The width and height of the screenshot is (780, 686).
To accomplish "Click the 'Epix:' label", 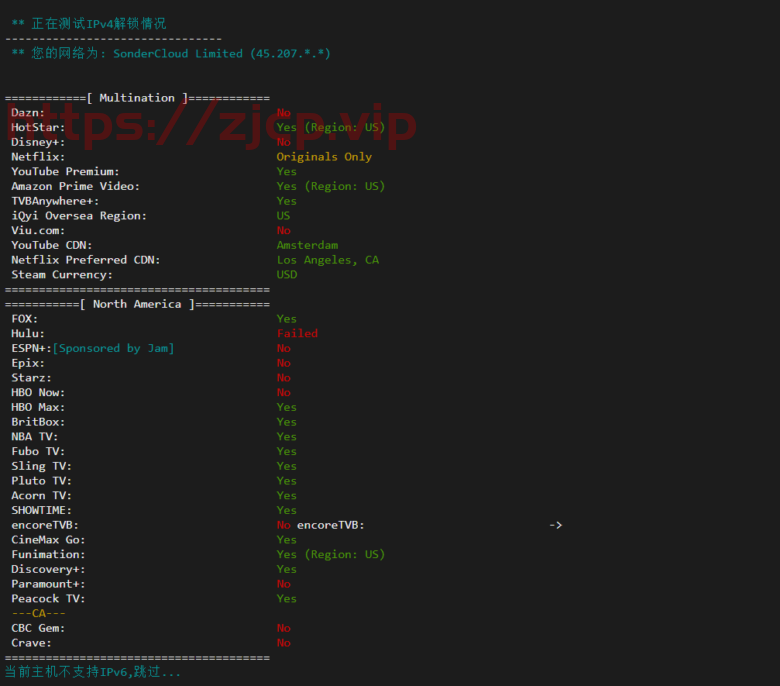I will [x=28, y=363].
